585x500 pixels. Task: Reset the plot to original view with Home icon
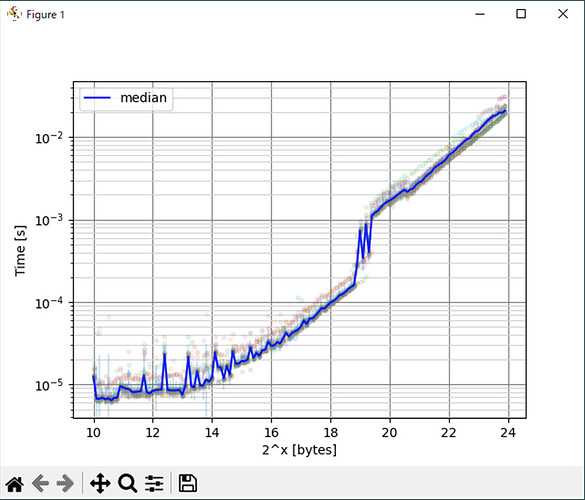click(15, 484)
